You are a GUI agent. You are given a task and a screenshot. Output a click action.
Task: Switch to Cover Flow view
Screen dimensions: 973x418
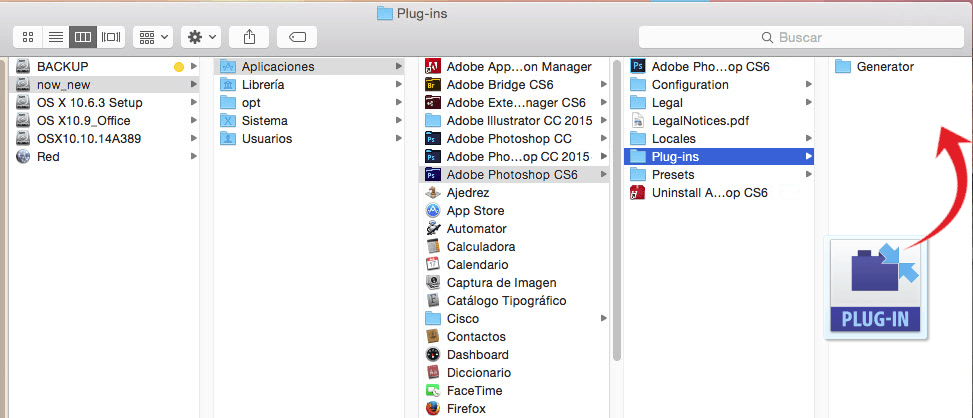tap(111, 37)
